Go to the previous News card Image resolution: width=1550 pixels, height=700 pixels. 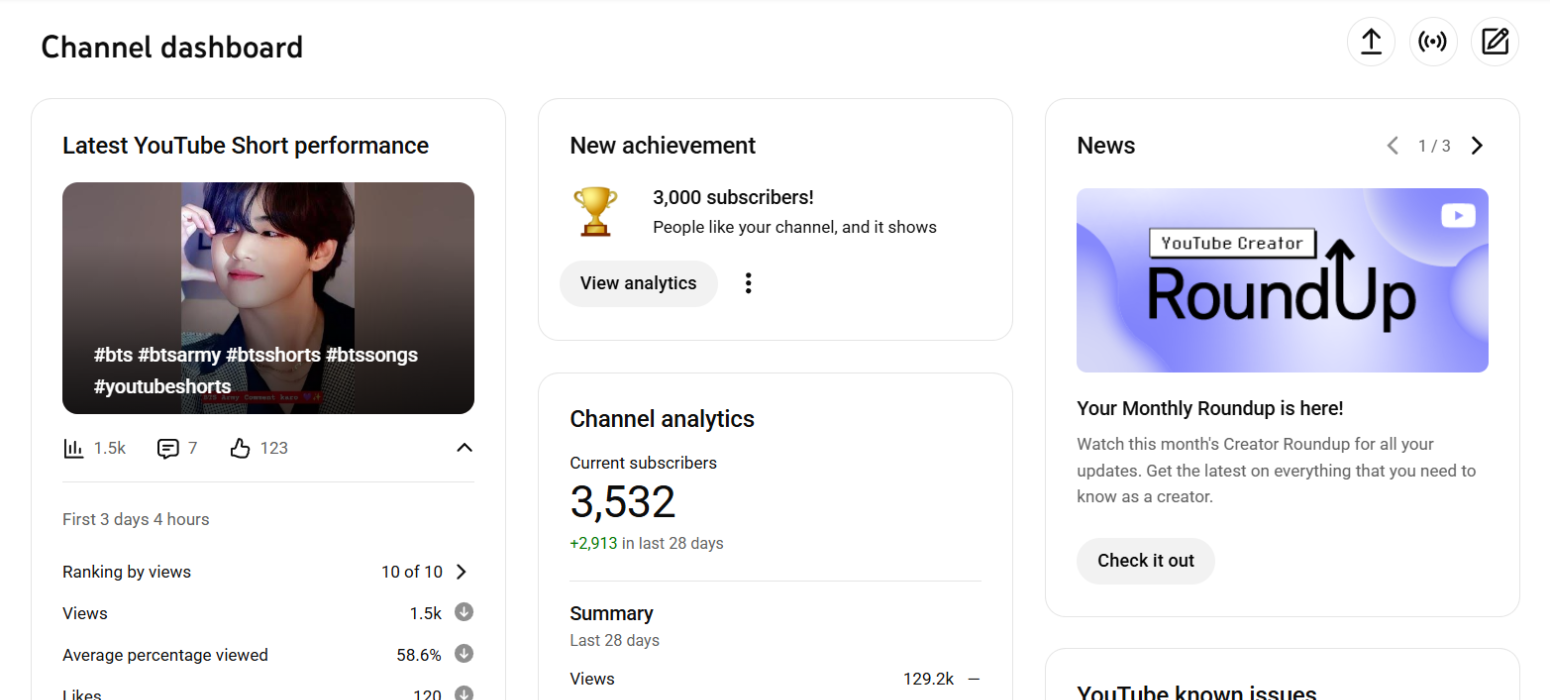(1392, 146)
